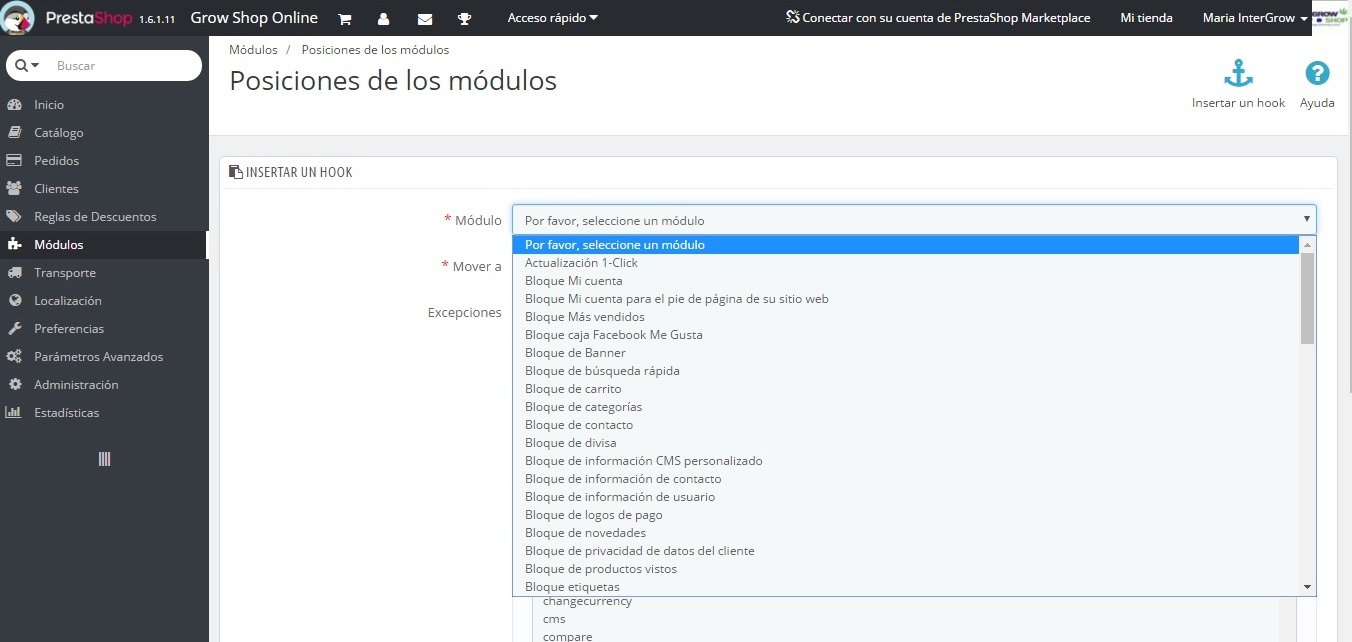Click the Grow Shop Online shop name

pos(254,18)
